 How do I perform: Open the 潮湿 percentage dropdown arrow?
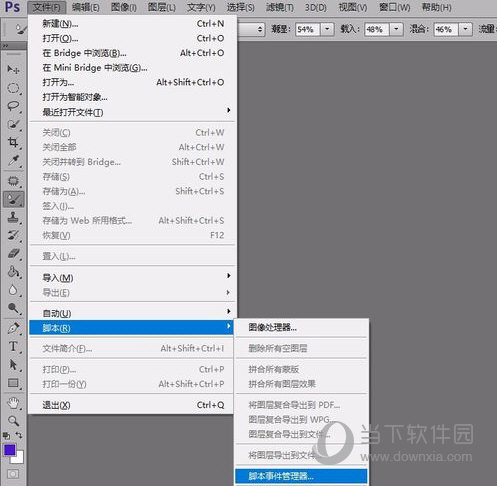coord(327,29)
